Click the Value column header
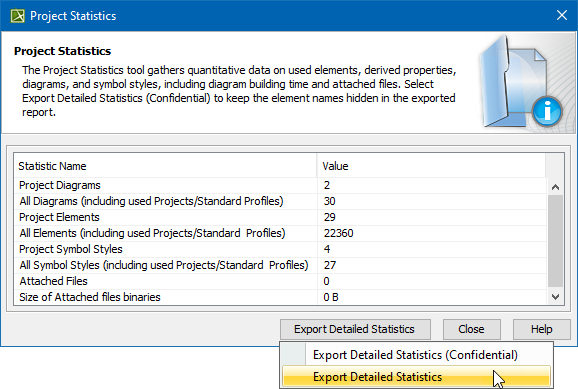578x389 pixels. (x=431, y=166)
